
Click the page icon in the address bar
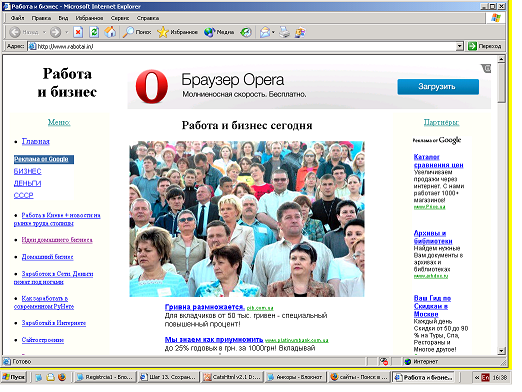(x=32, y=46)
